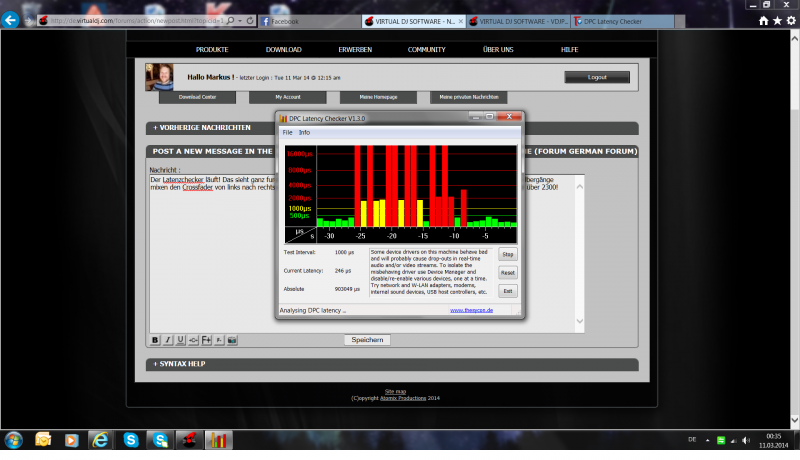Apply bold formatting in the message editor

(155, 340)
